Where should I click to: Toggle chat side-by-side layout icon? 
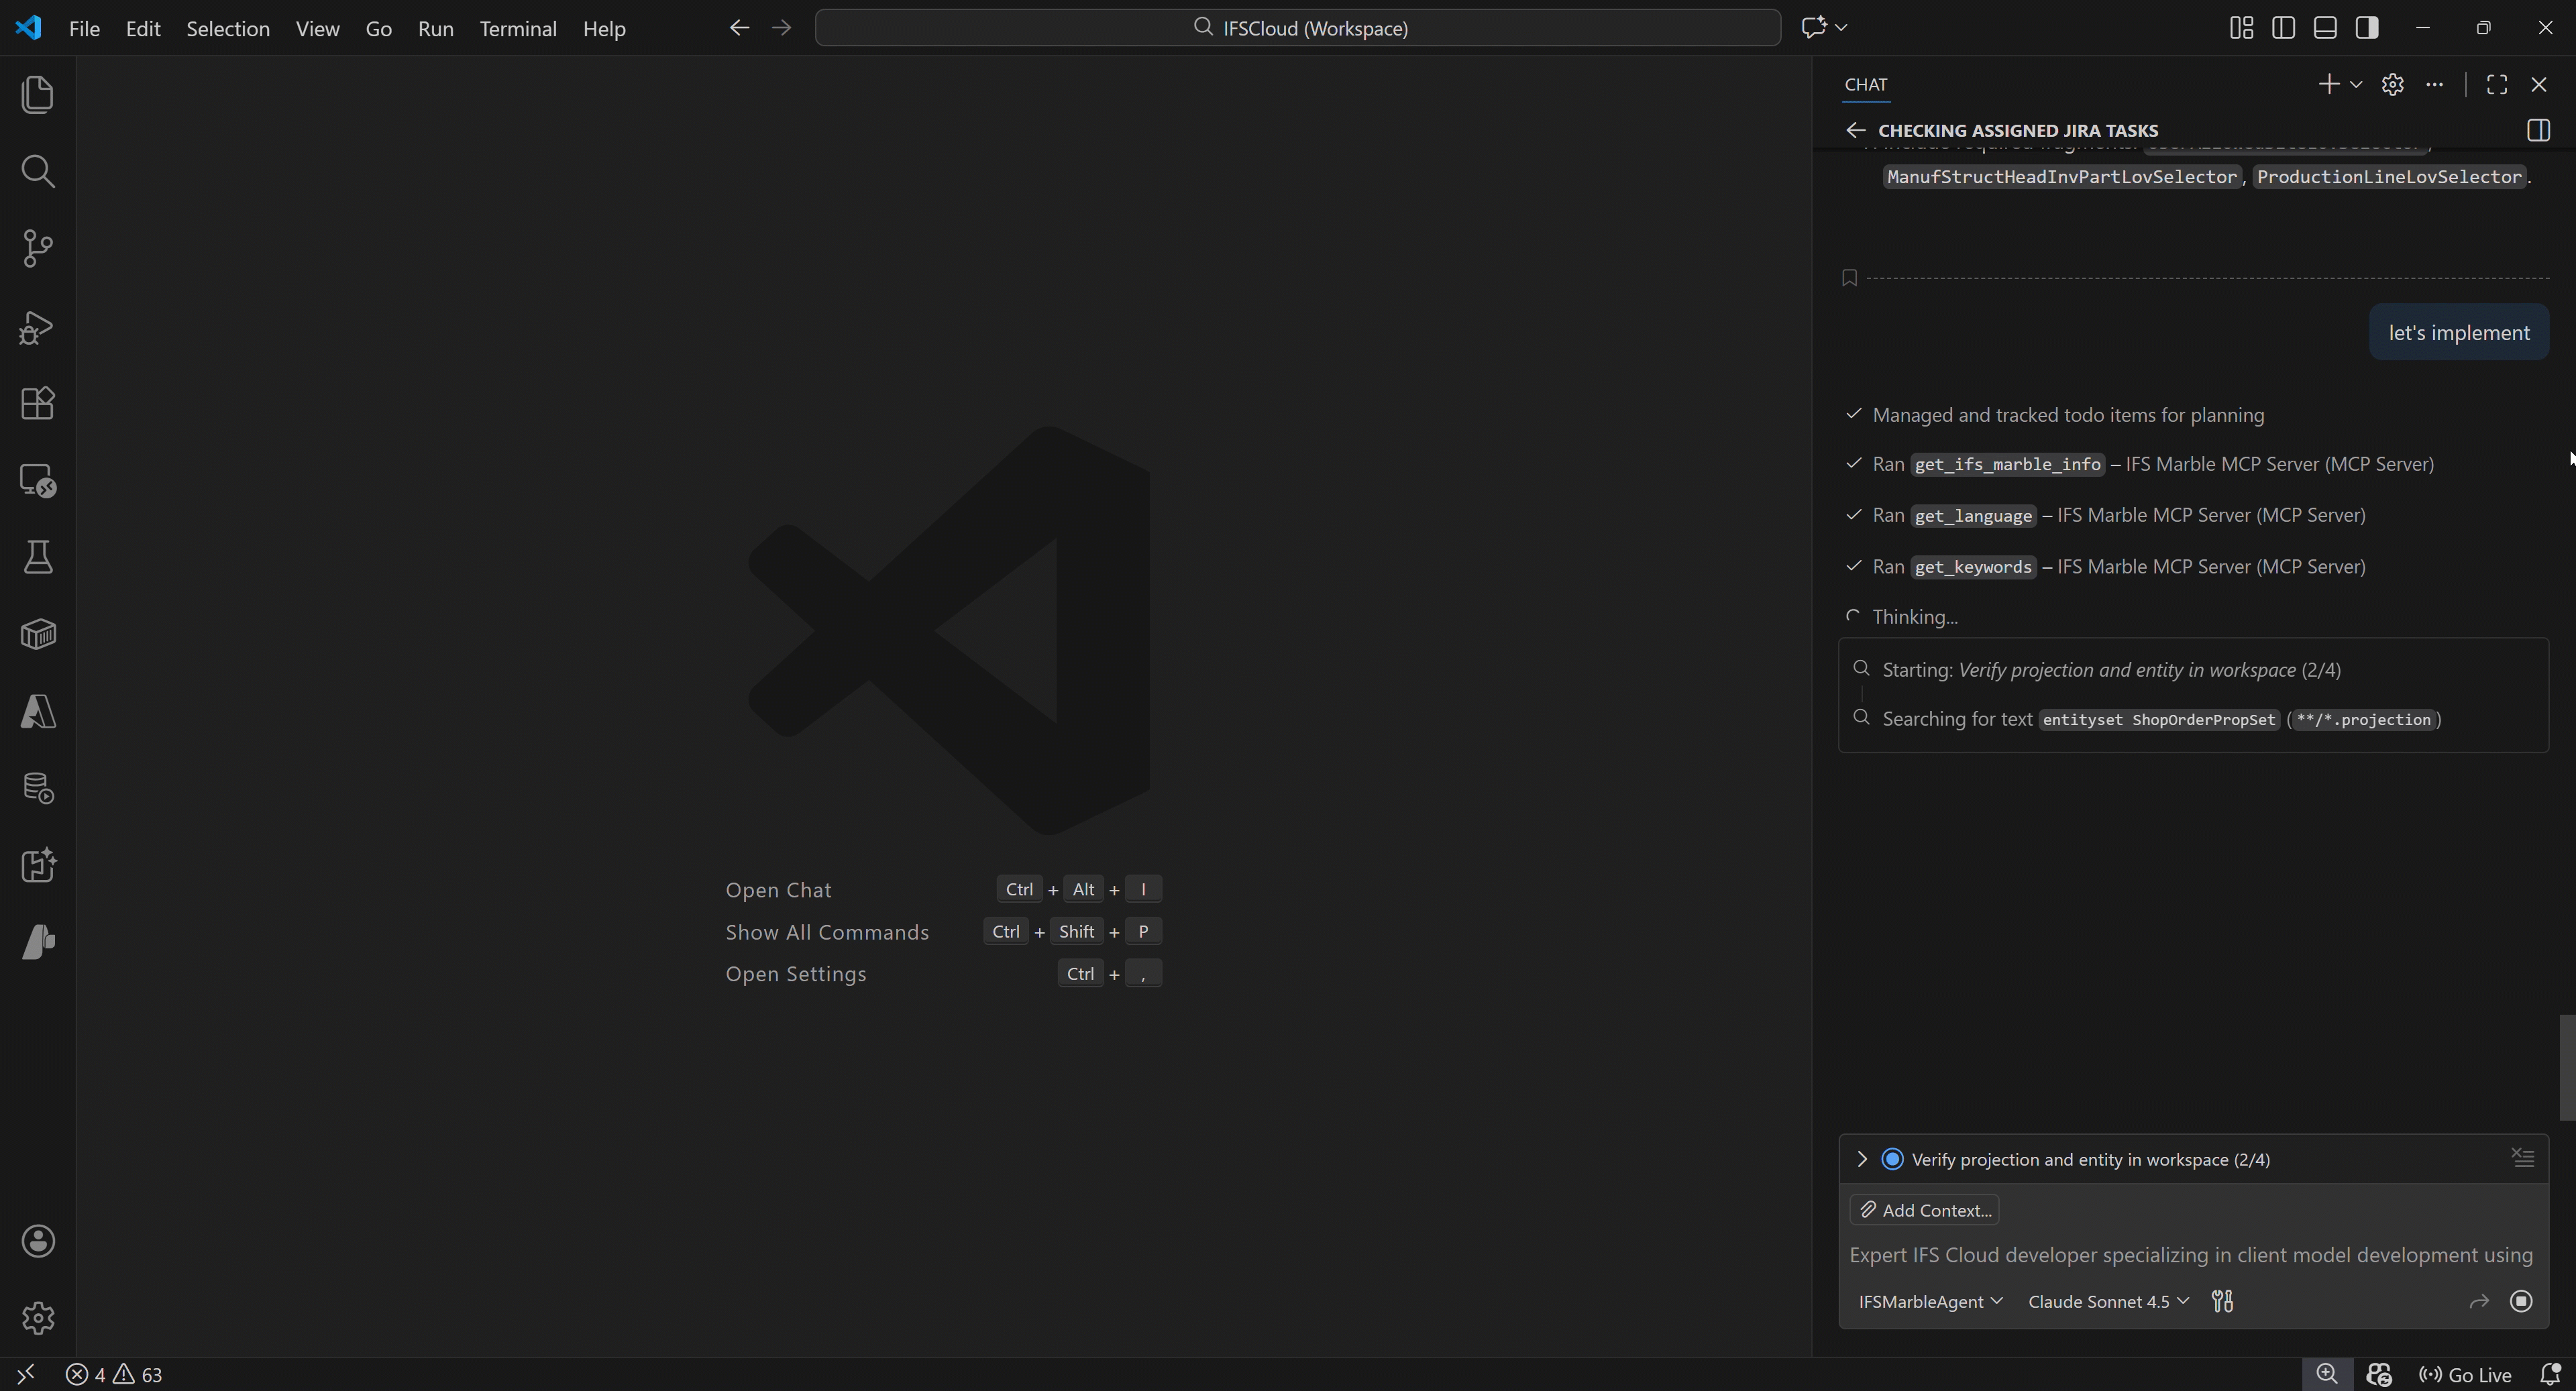tap(2538, 130)
